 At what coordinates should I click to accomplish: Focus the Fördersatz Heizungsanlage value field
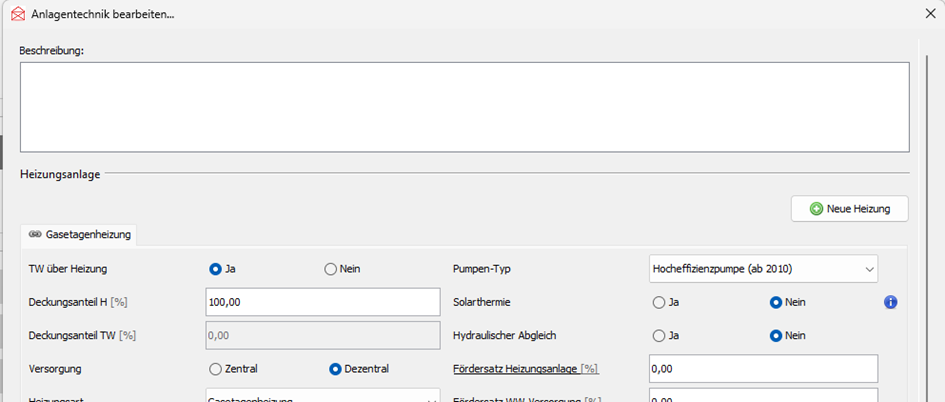click(x=763, y=368)
